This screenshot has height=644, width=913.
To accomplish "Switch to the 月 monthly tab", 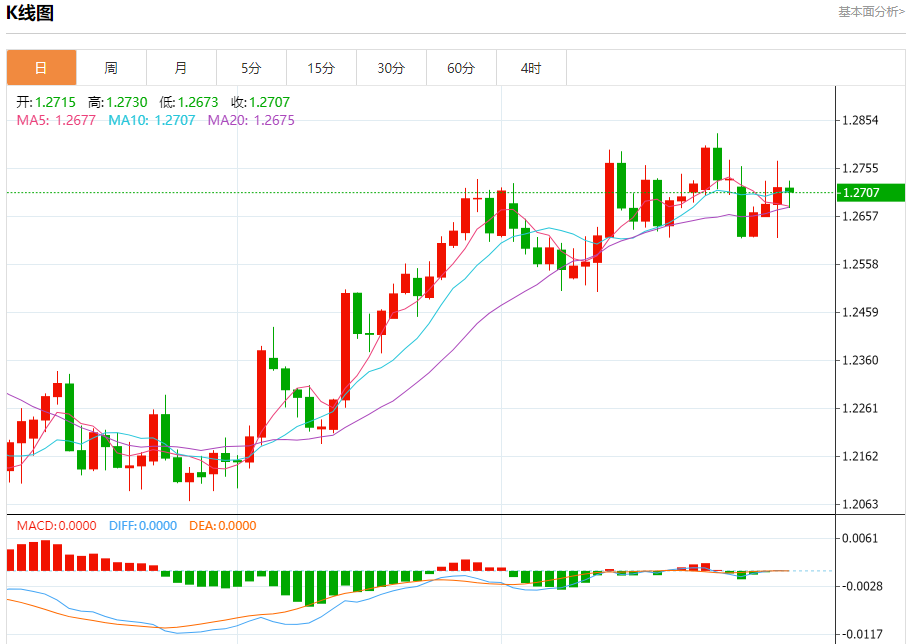I will pyautogui.click(x=181, y=68).
